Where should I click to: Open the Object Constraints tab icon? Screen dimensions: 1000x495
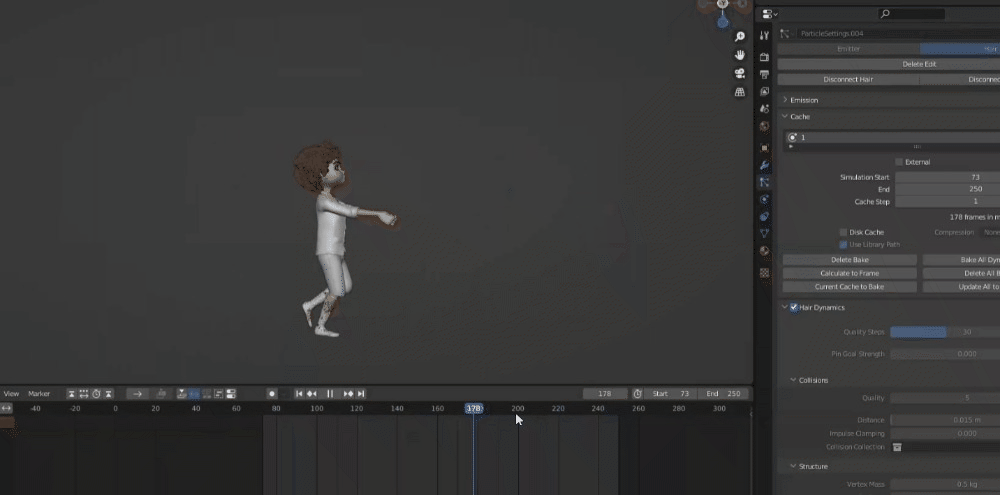tap(764, 217)
